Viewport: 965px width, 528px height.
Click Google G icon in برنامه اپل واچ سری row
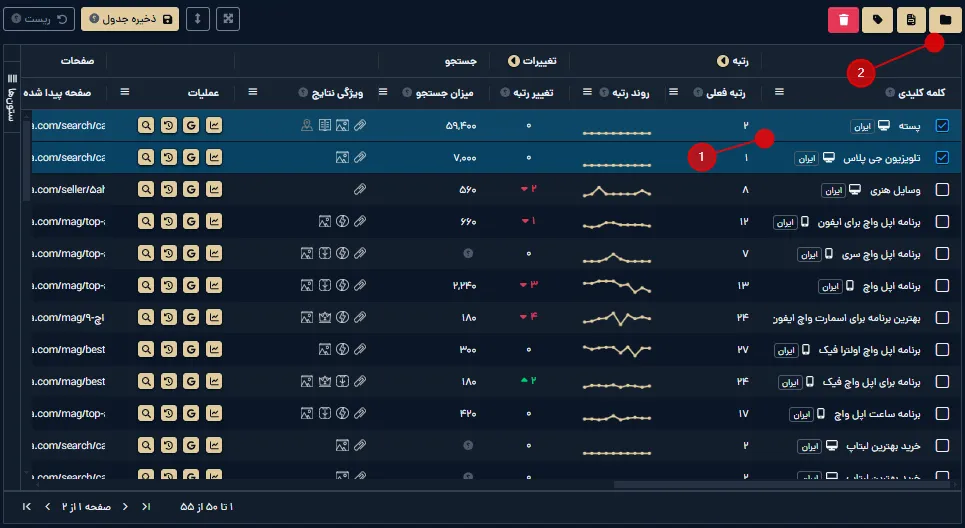[191, 254]
